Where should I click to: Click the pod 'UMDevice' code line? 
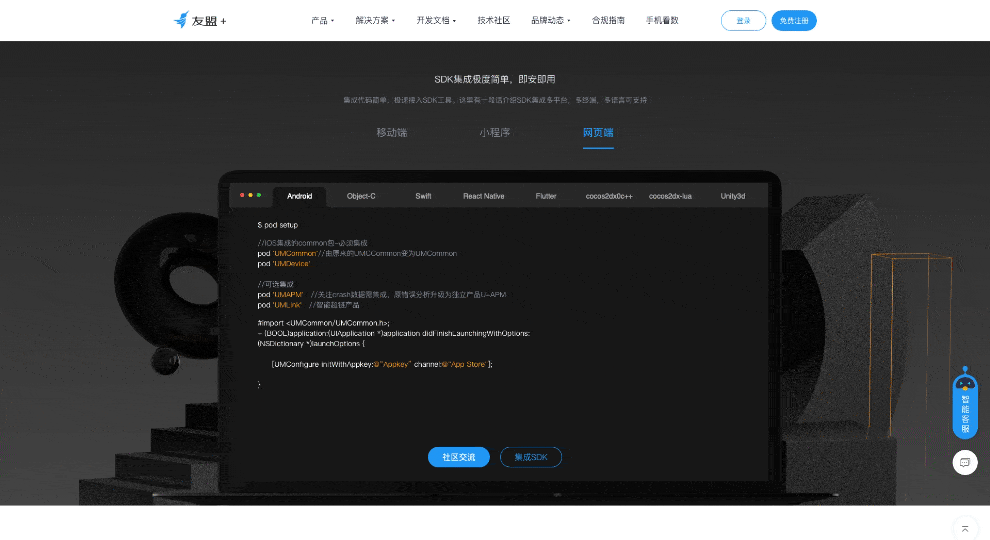point(284,263)
